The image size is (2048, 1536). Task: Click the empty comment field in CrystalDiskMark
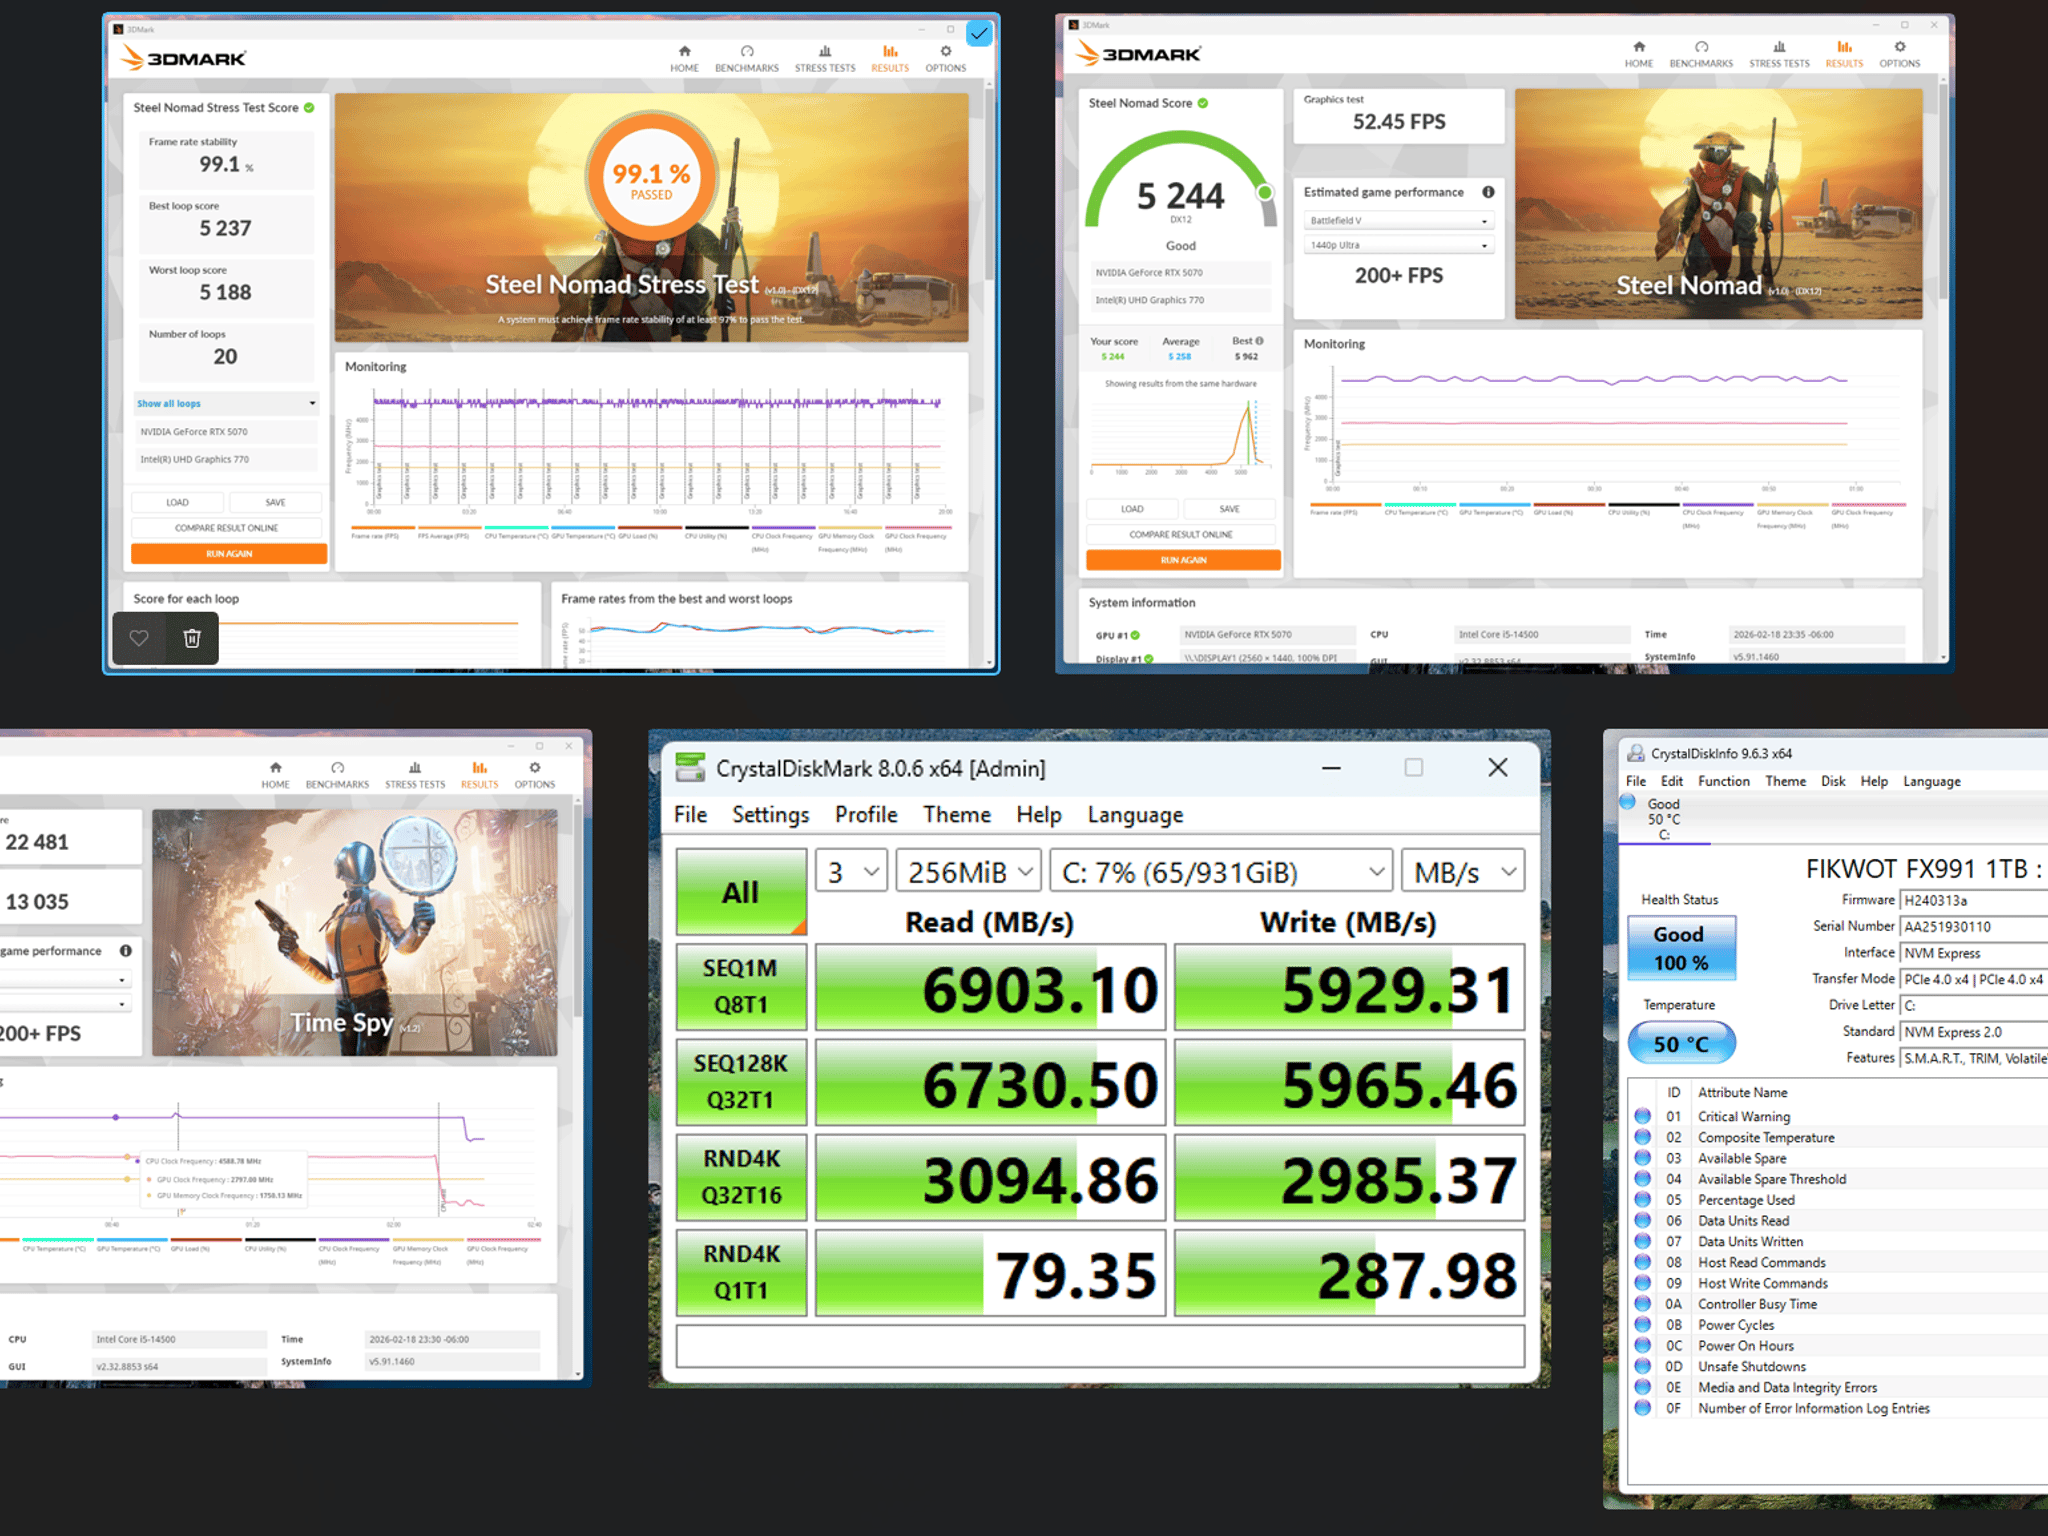(x=1100, y=1345)
